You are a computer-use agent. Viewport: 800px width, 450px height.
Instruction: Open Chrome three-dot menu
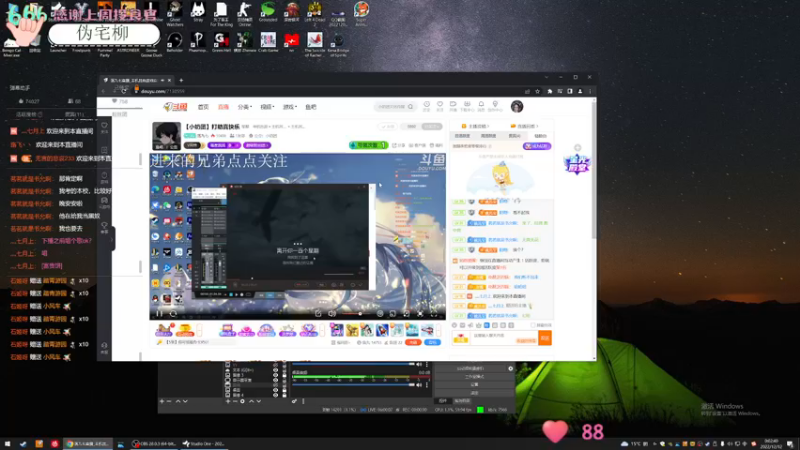pyautogui.click(x=590, y=91)
